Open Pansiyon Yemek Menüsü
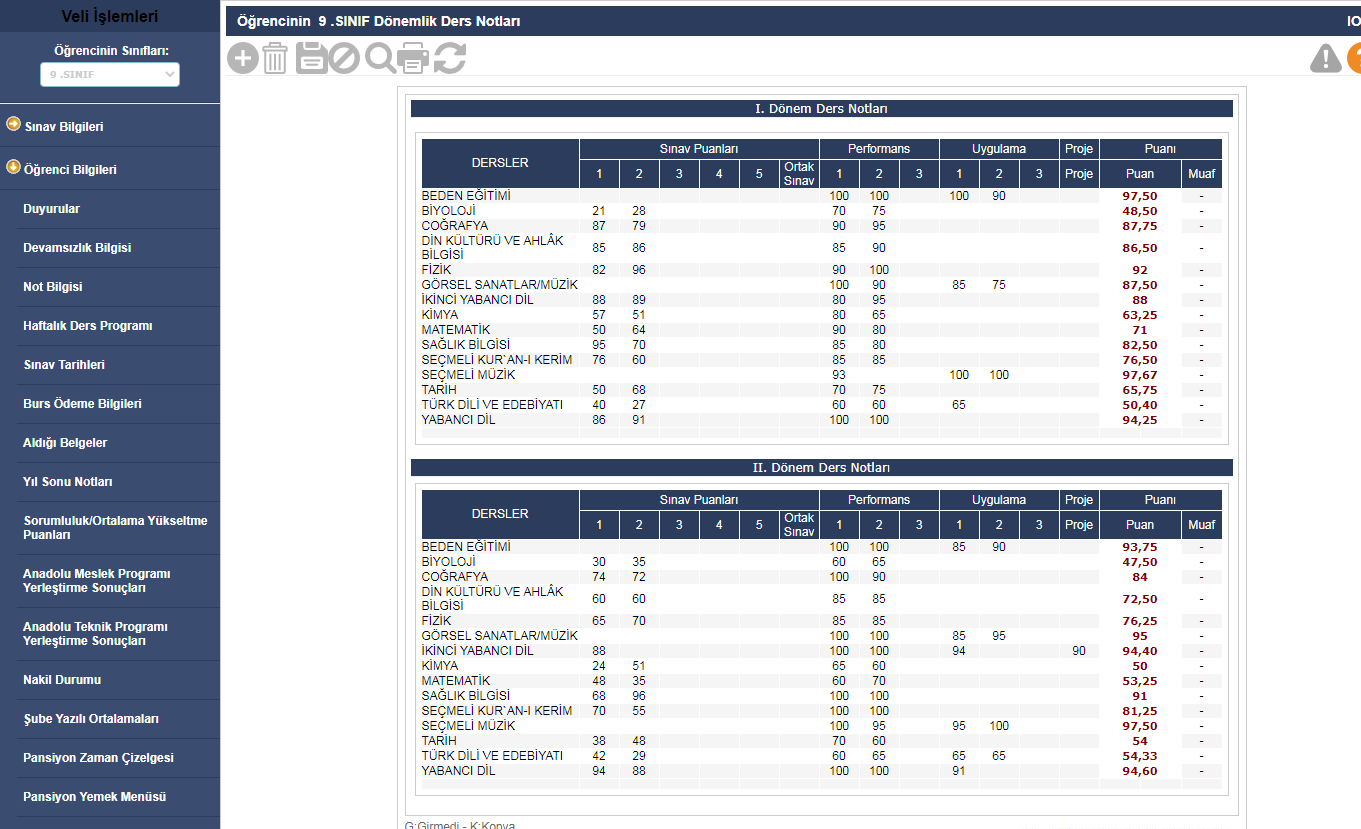The width and height of the screenshot is (1361, 829). coord(95,797)
